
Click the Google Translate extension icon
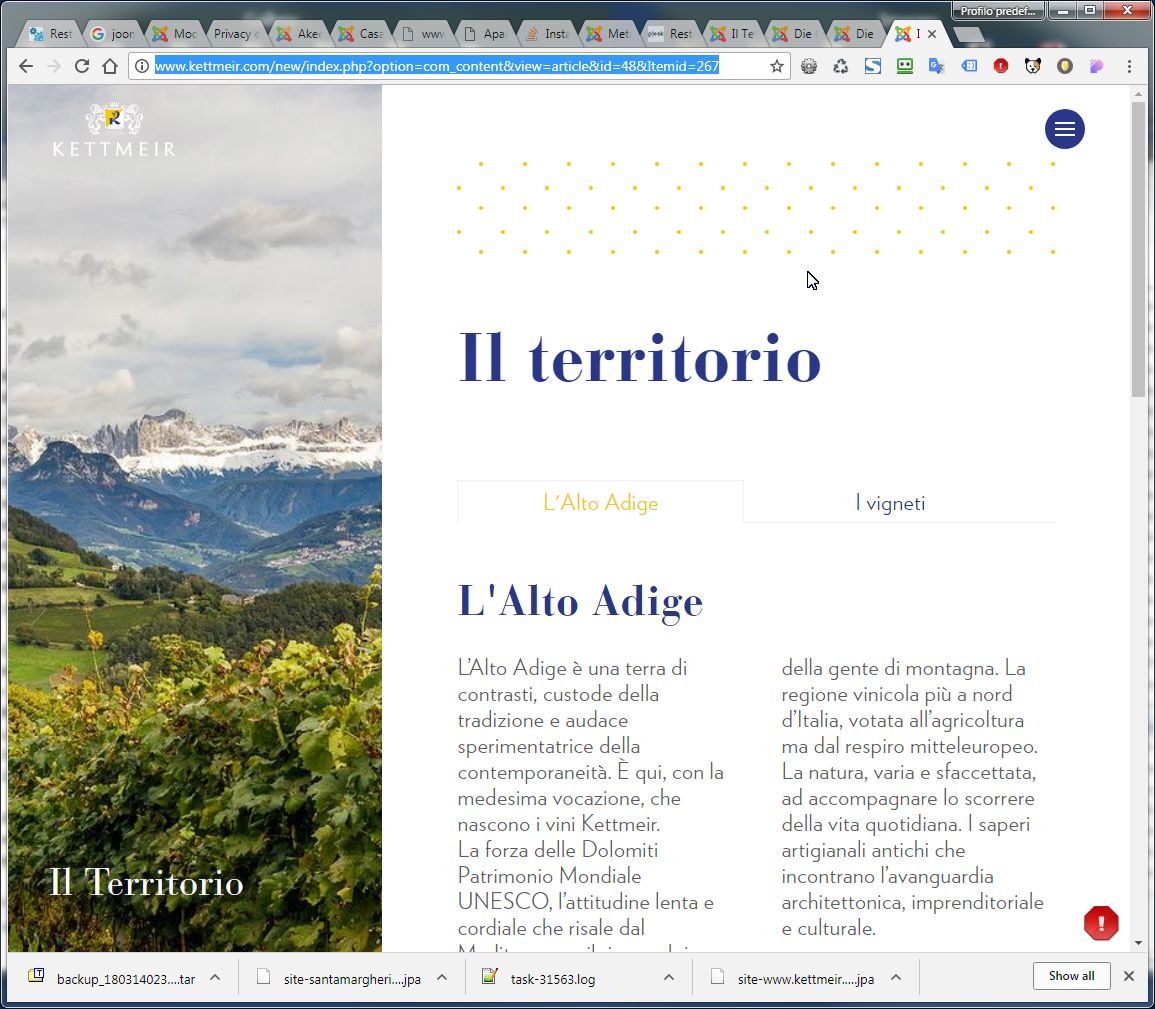[x=936, y=66]
